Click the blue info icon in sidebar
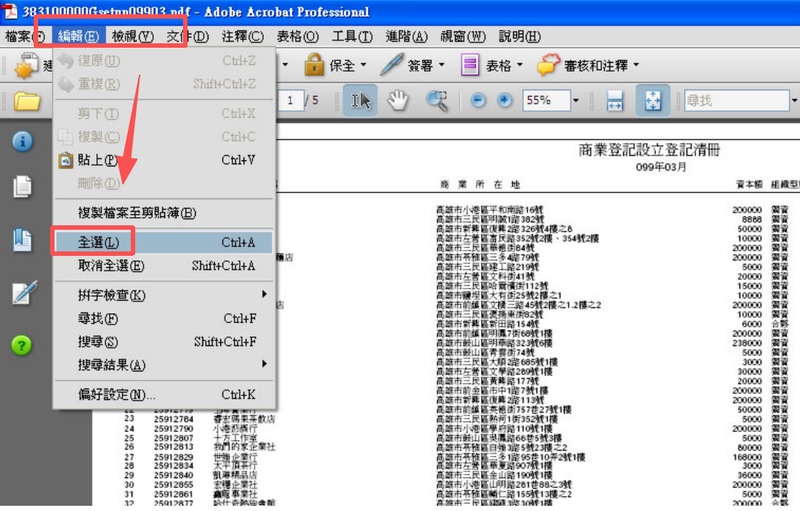 22,141
